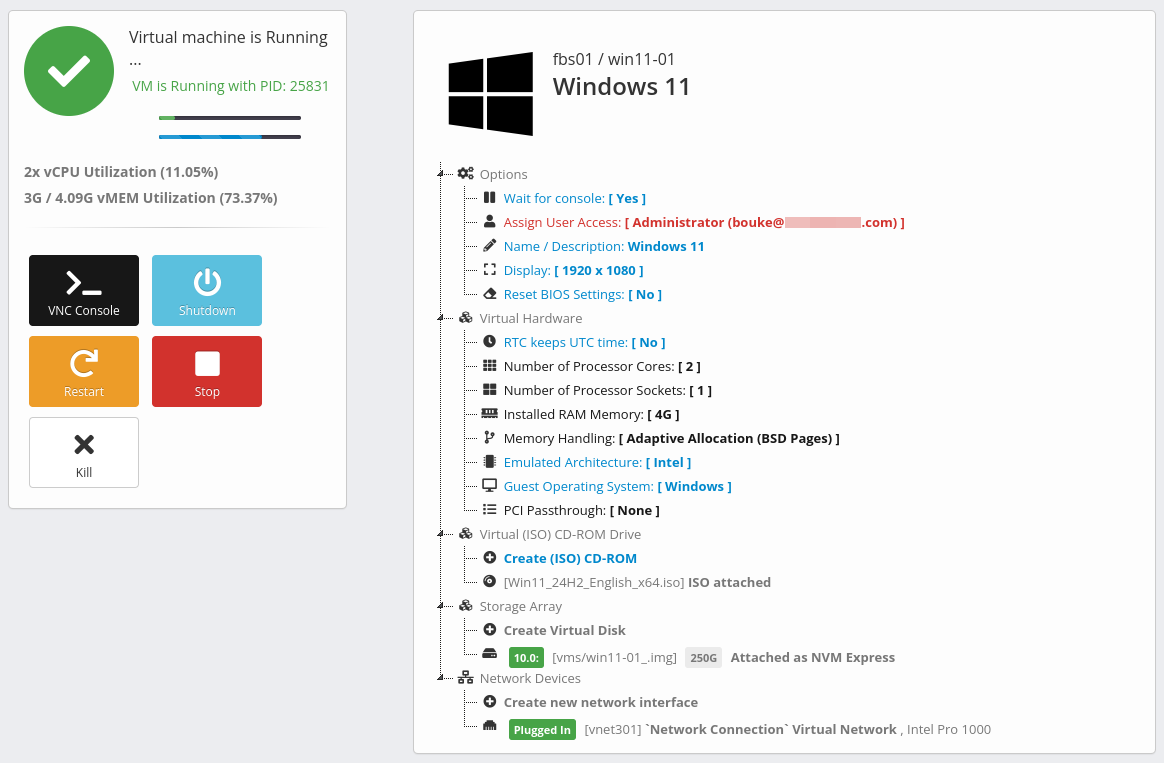
Task: Click the green Plugged In badge
Action: point(542,730)
